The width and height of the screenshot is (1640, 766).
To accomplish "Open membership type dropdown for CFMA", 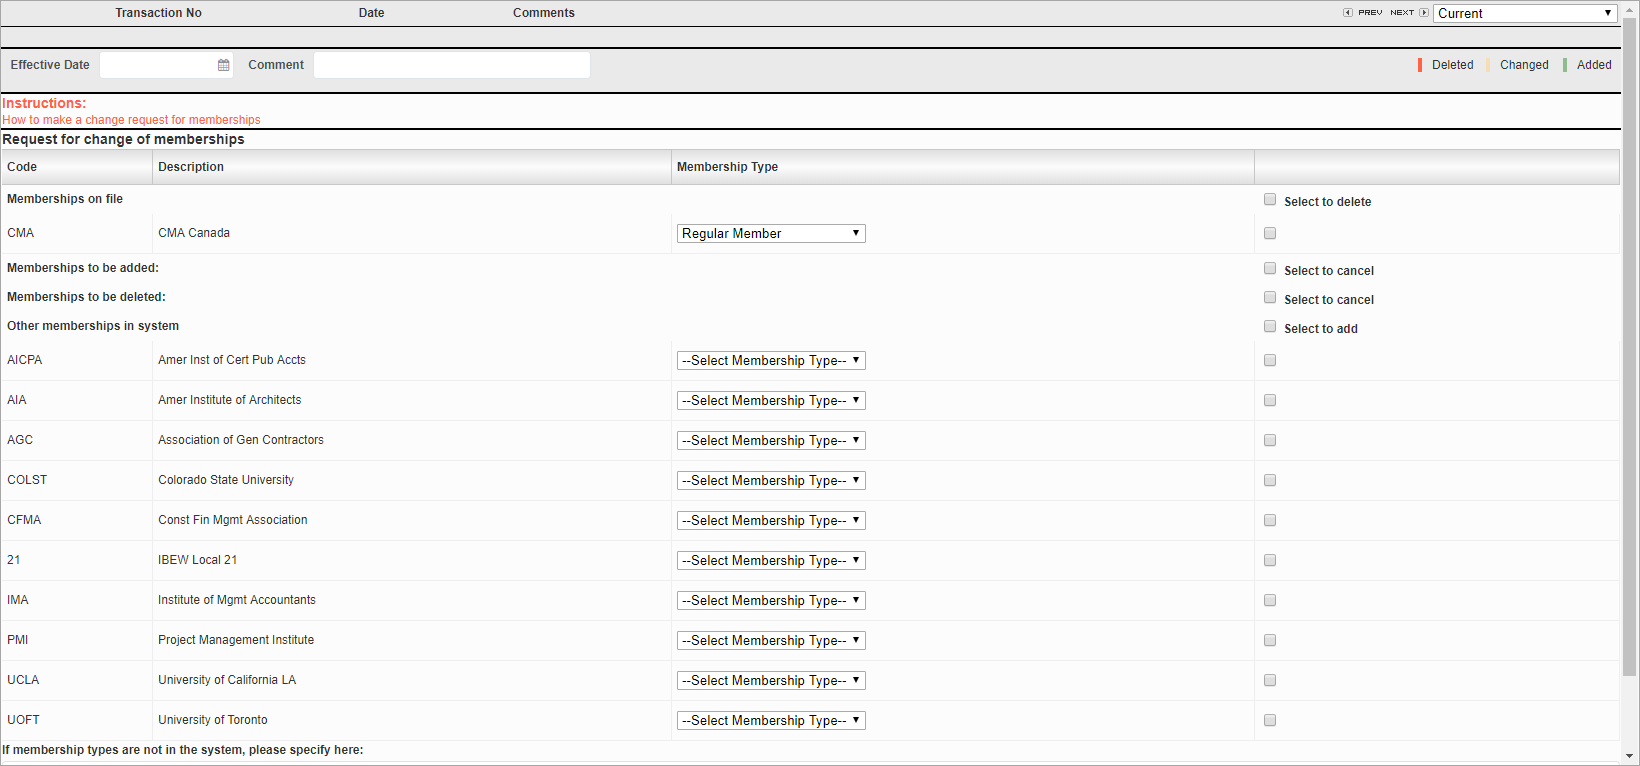I will pos(771,520).
